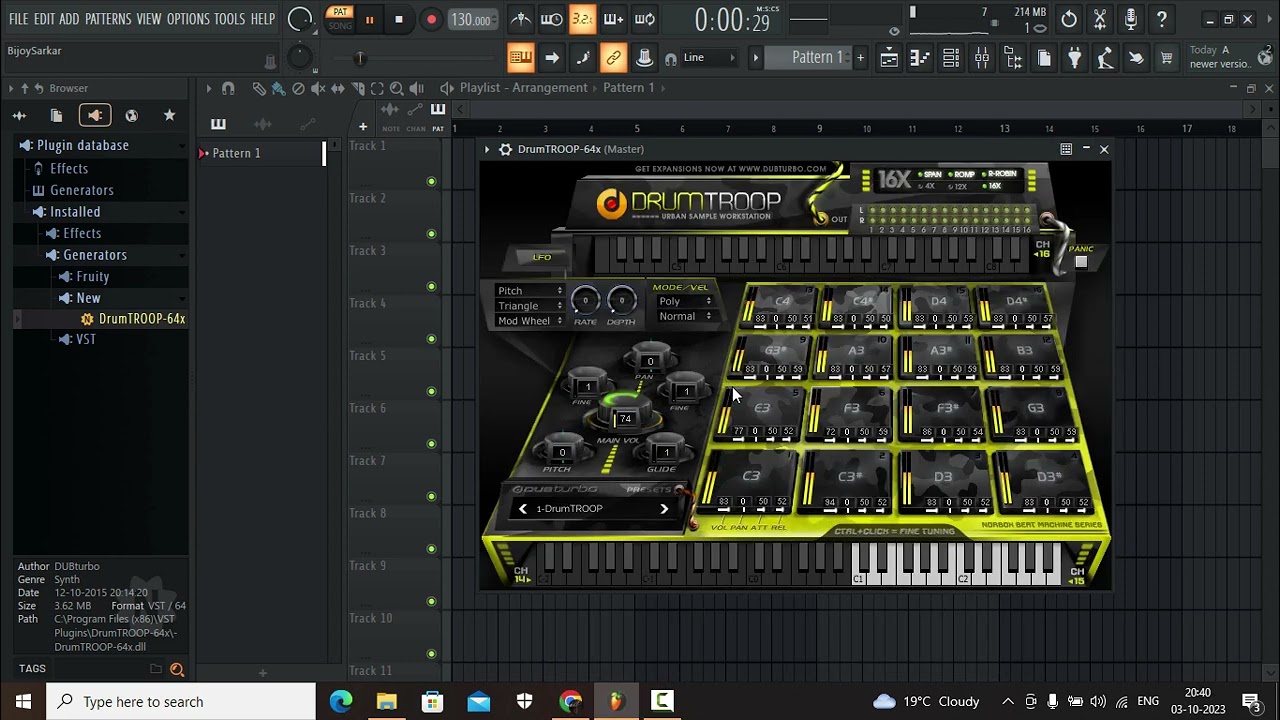Open the plugin picker plug icon
Screen dimensions: 1280x720
point(1075,59)
